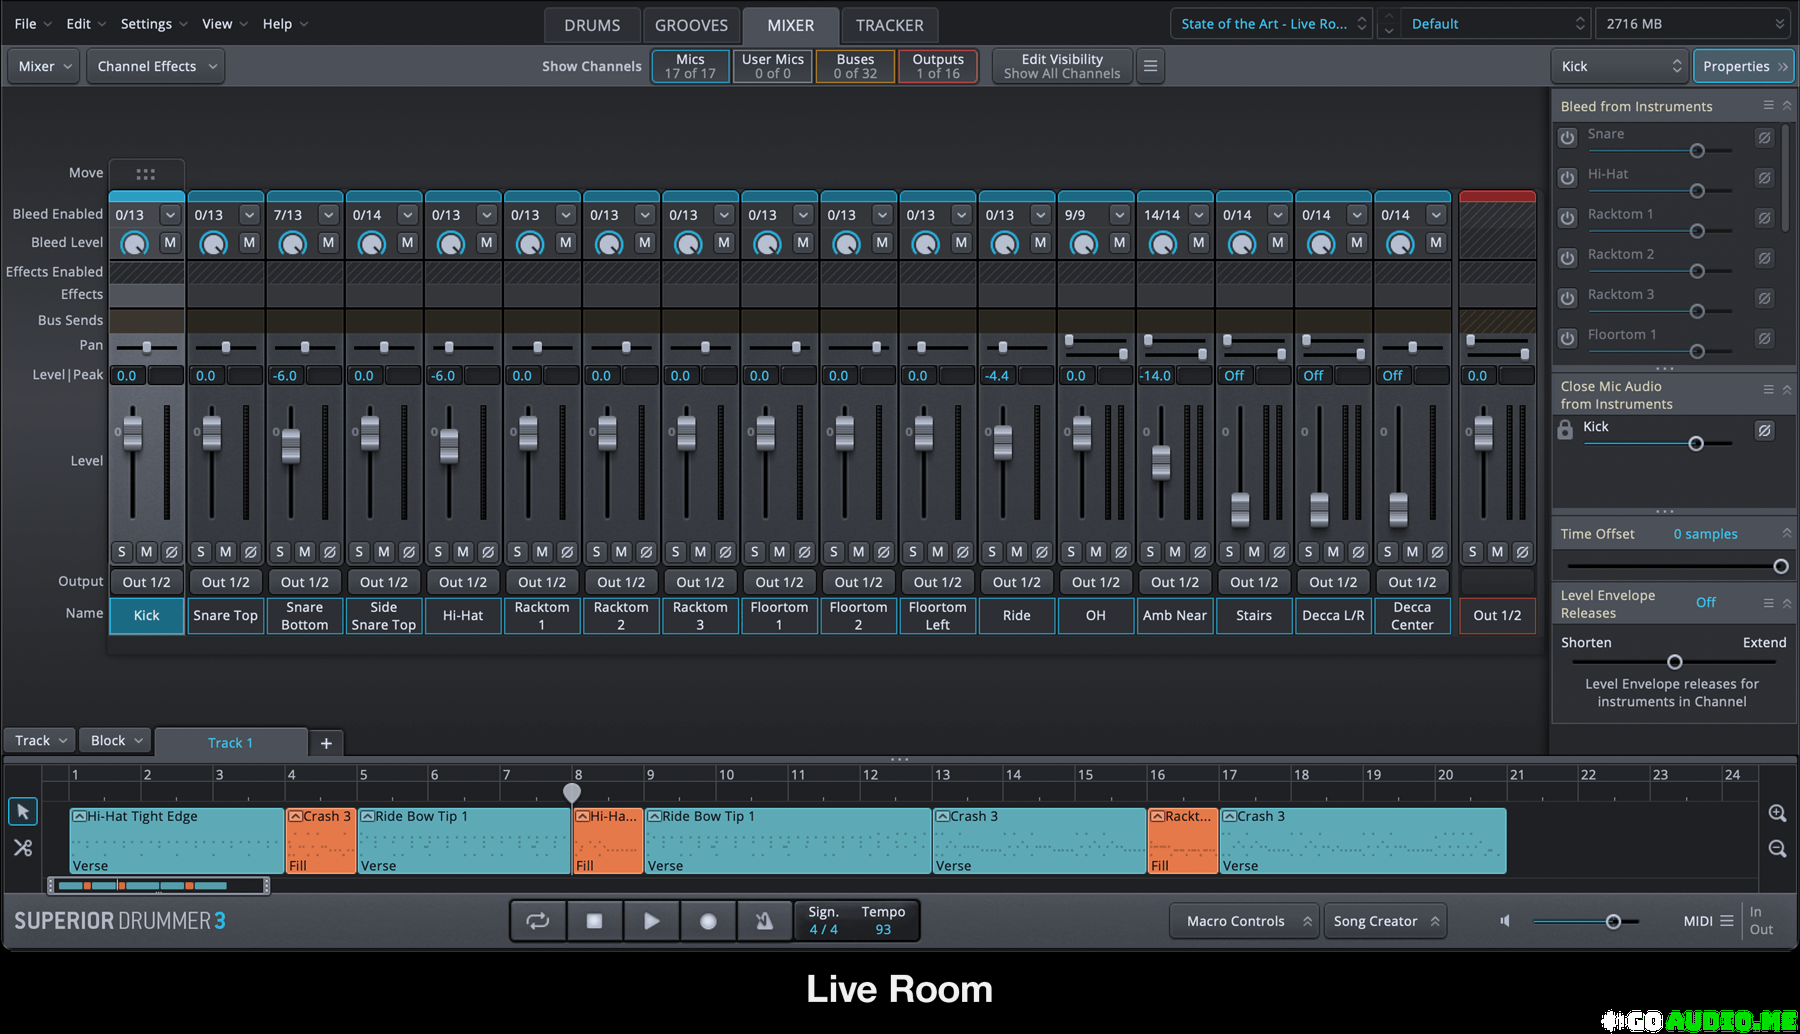Select the arrow pointer tool in track
1800x1034 pixels.
pos(23,811)
